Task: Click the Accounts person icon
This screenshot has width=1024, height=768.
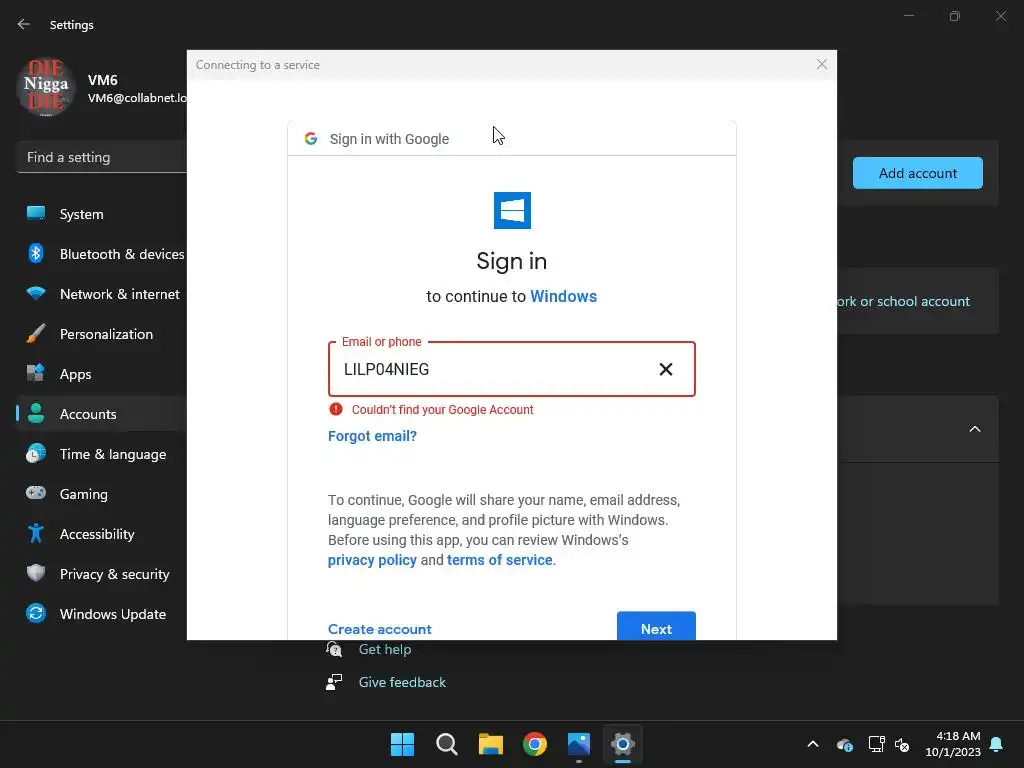Action: [36, 413]
